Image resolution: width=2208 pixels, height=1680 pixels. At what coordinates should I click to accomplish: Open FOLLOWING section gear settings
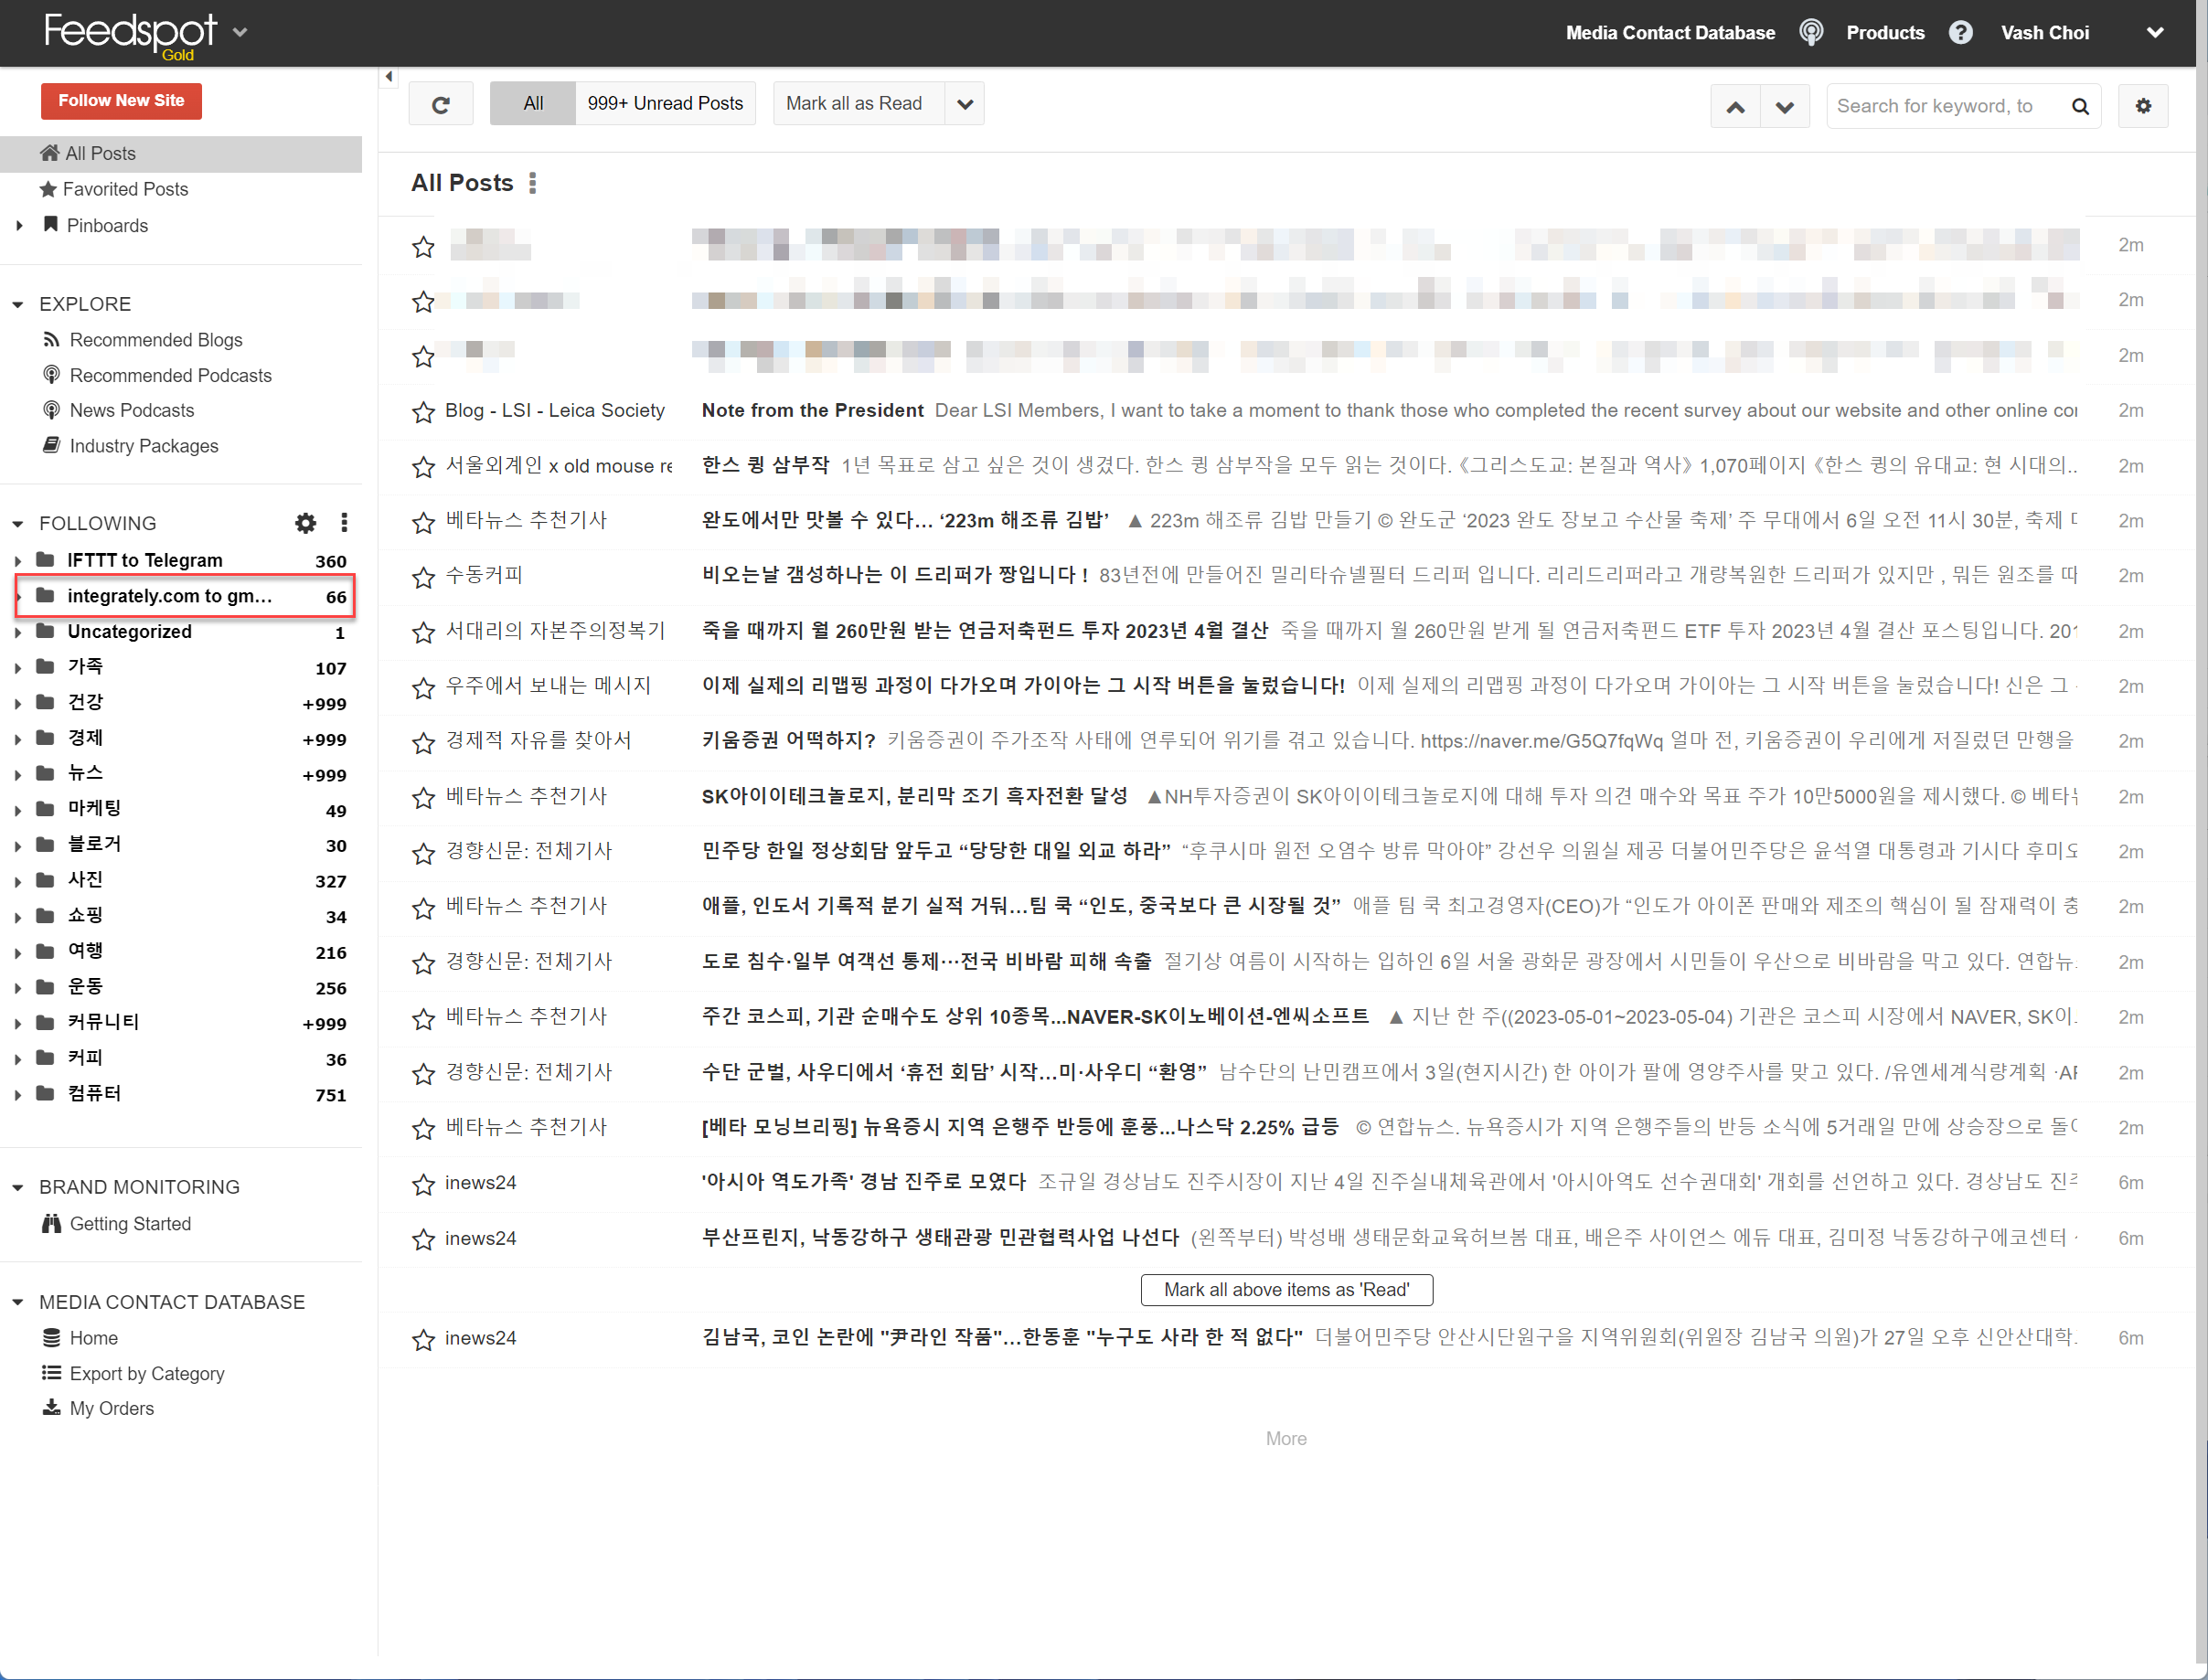pos(305,523)
